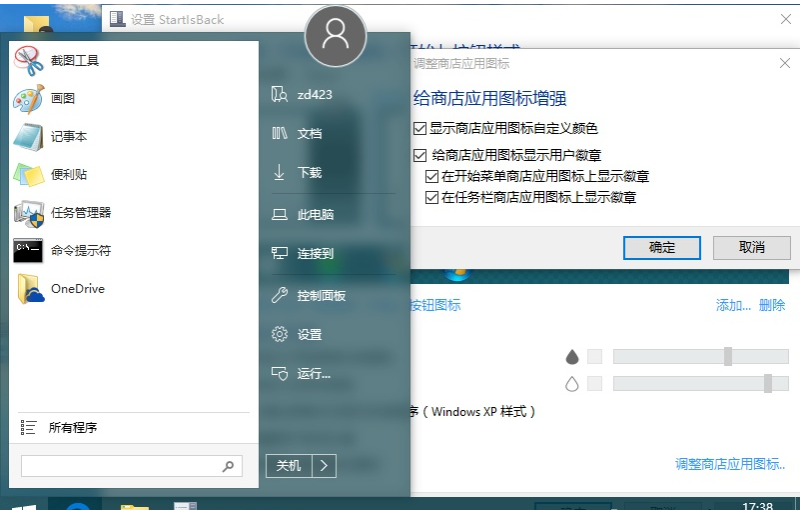Click the 关机 shutdown button

[x=289, y=465]
